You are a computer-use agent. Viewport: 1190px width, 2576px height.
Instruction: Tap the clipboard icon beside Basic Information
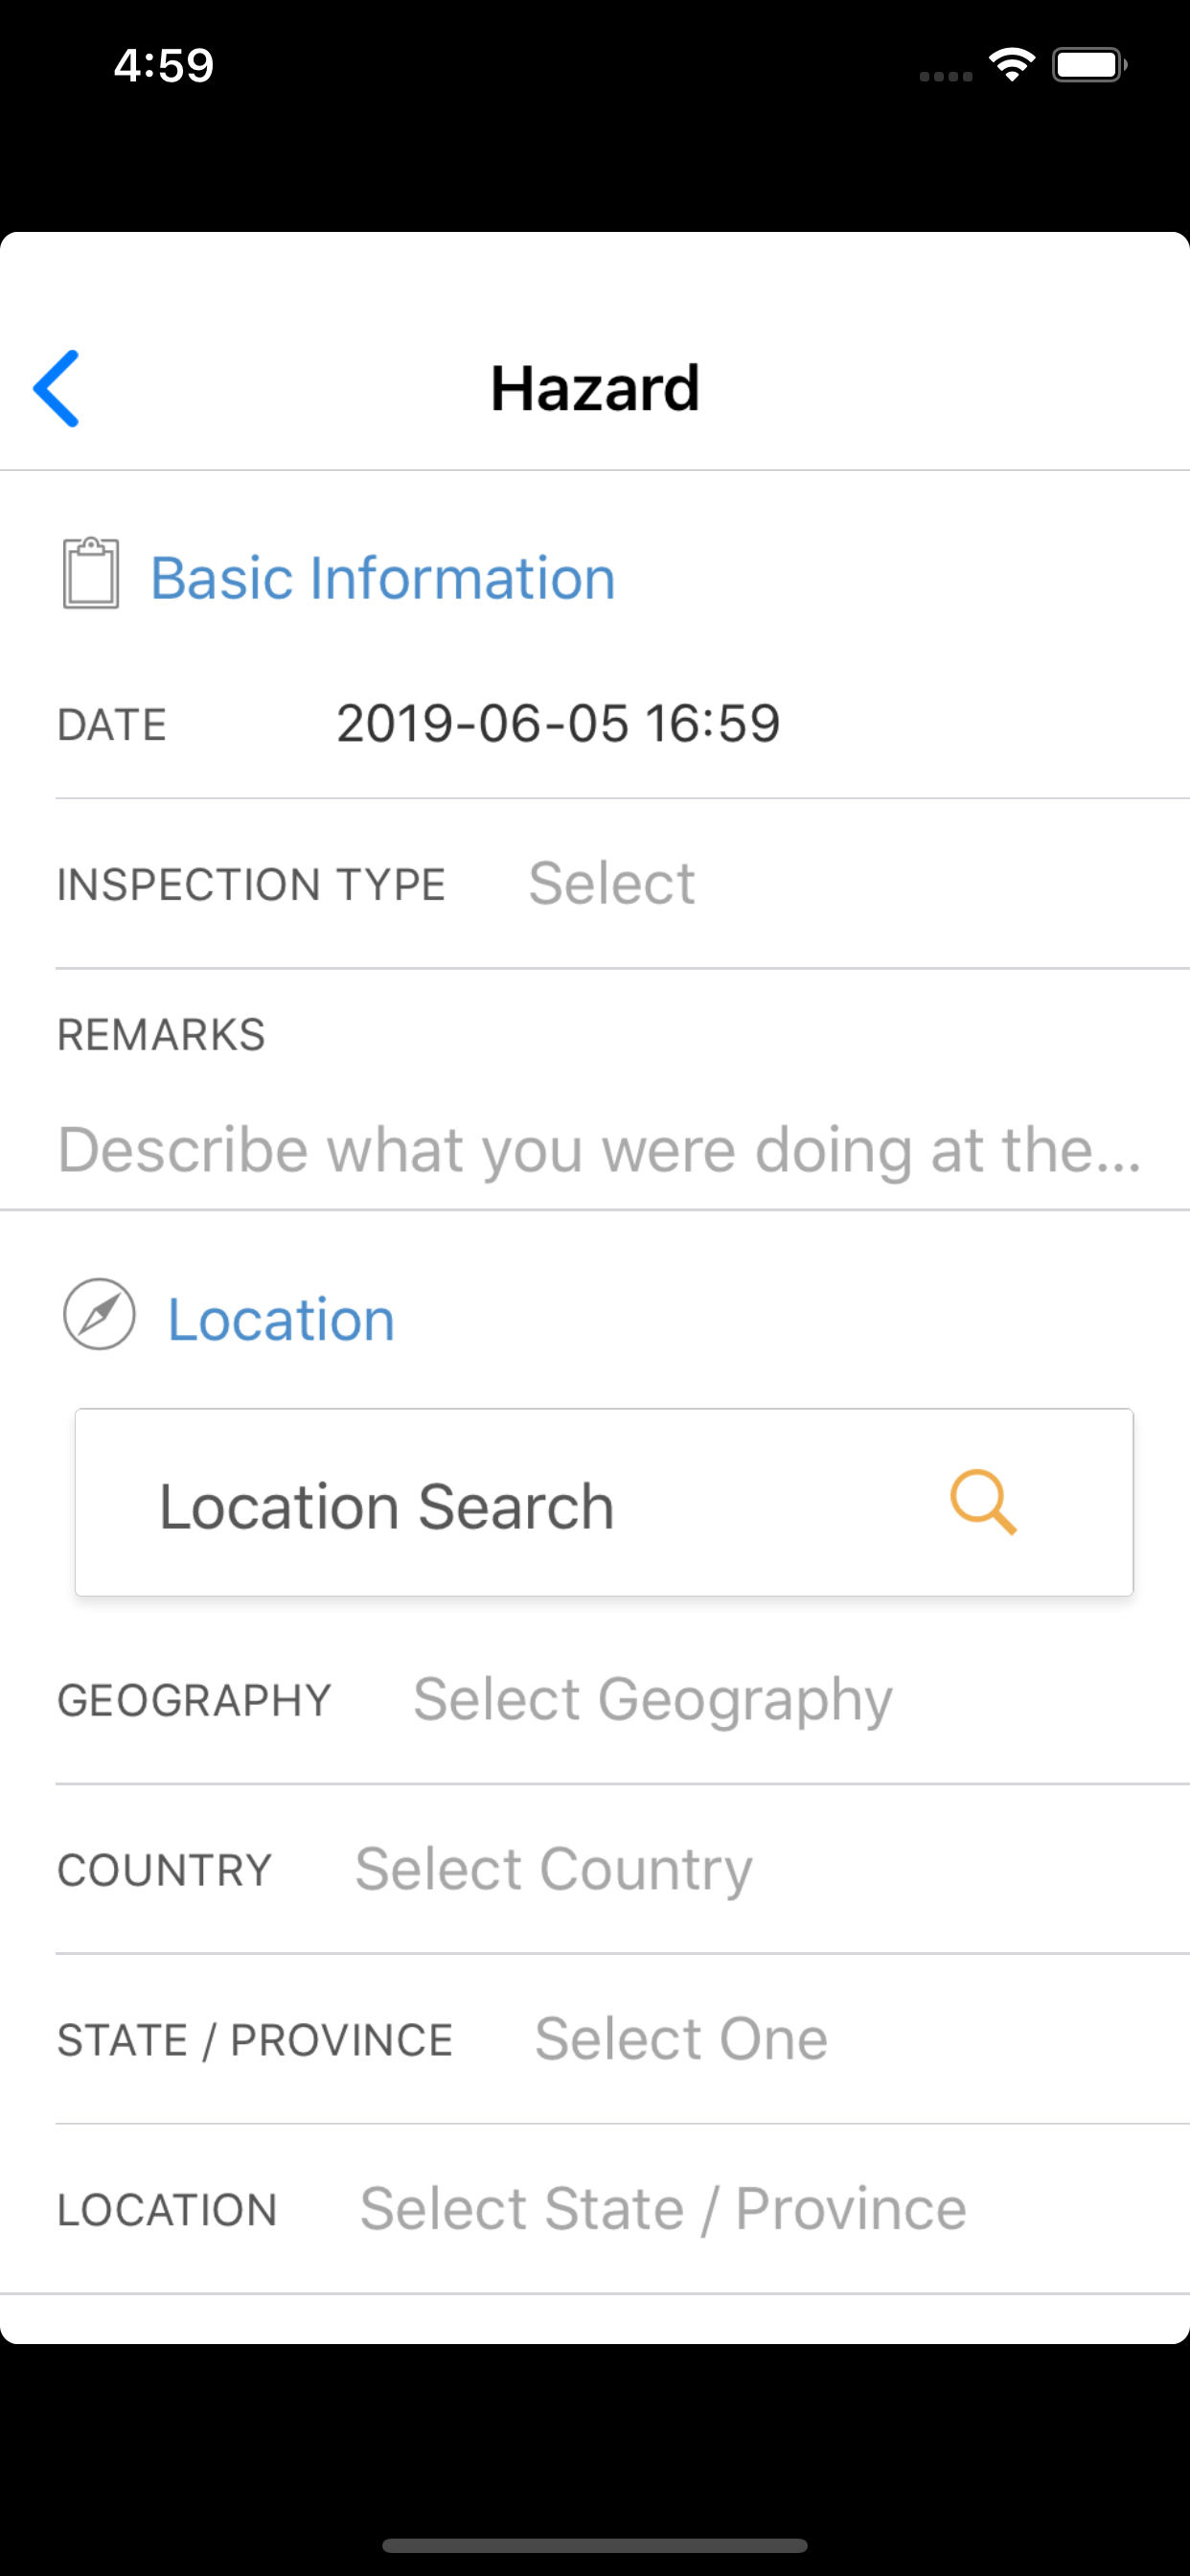pyautogui.click(x=91, y=573)
